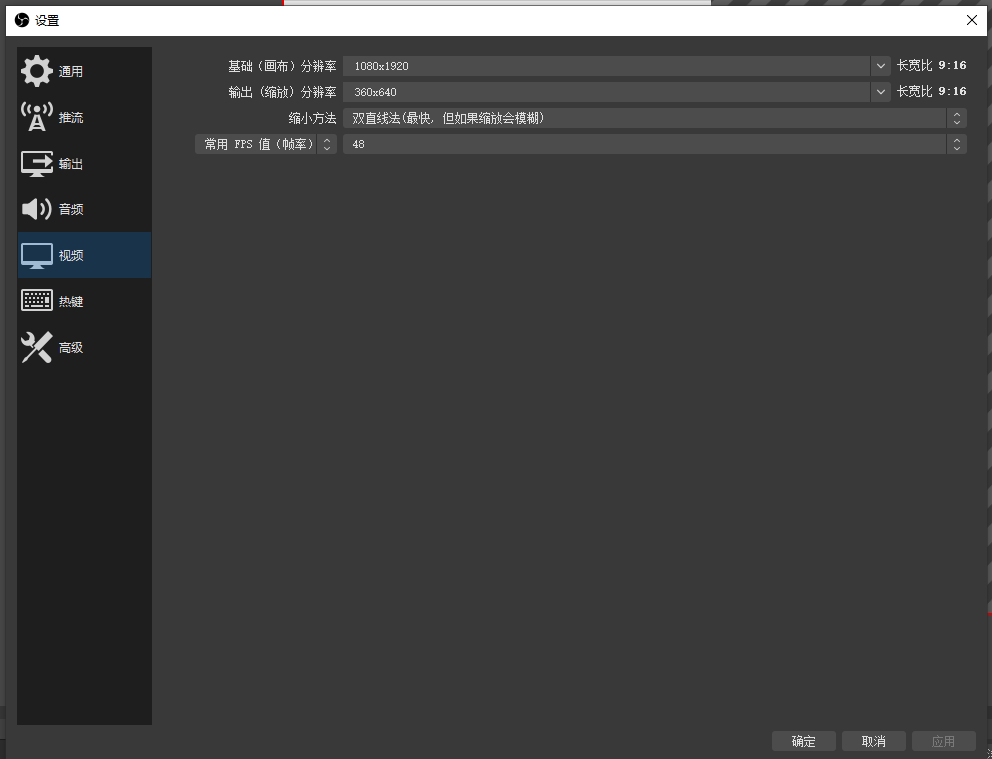
Task: Switch to the 通用 settings page
Action: [x=84, y=71]
